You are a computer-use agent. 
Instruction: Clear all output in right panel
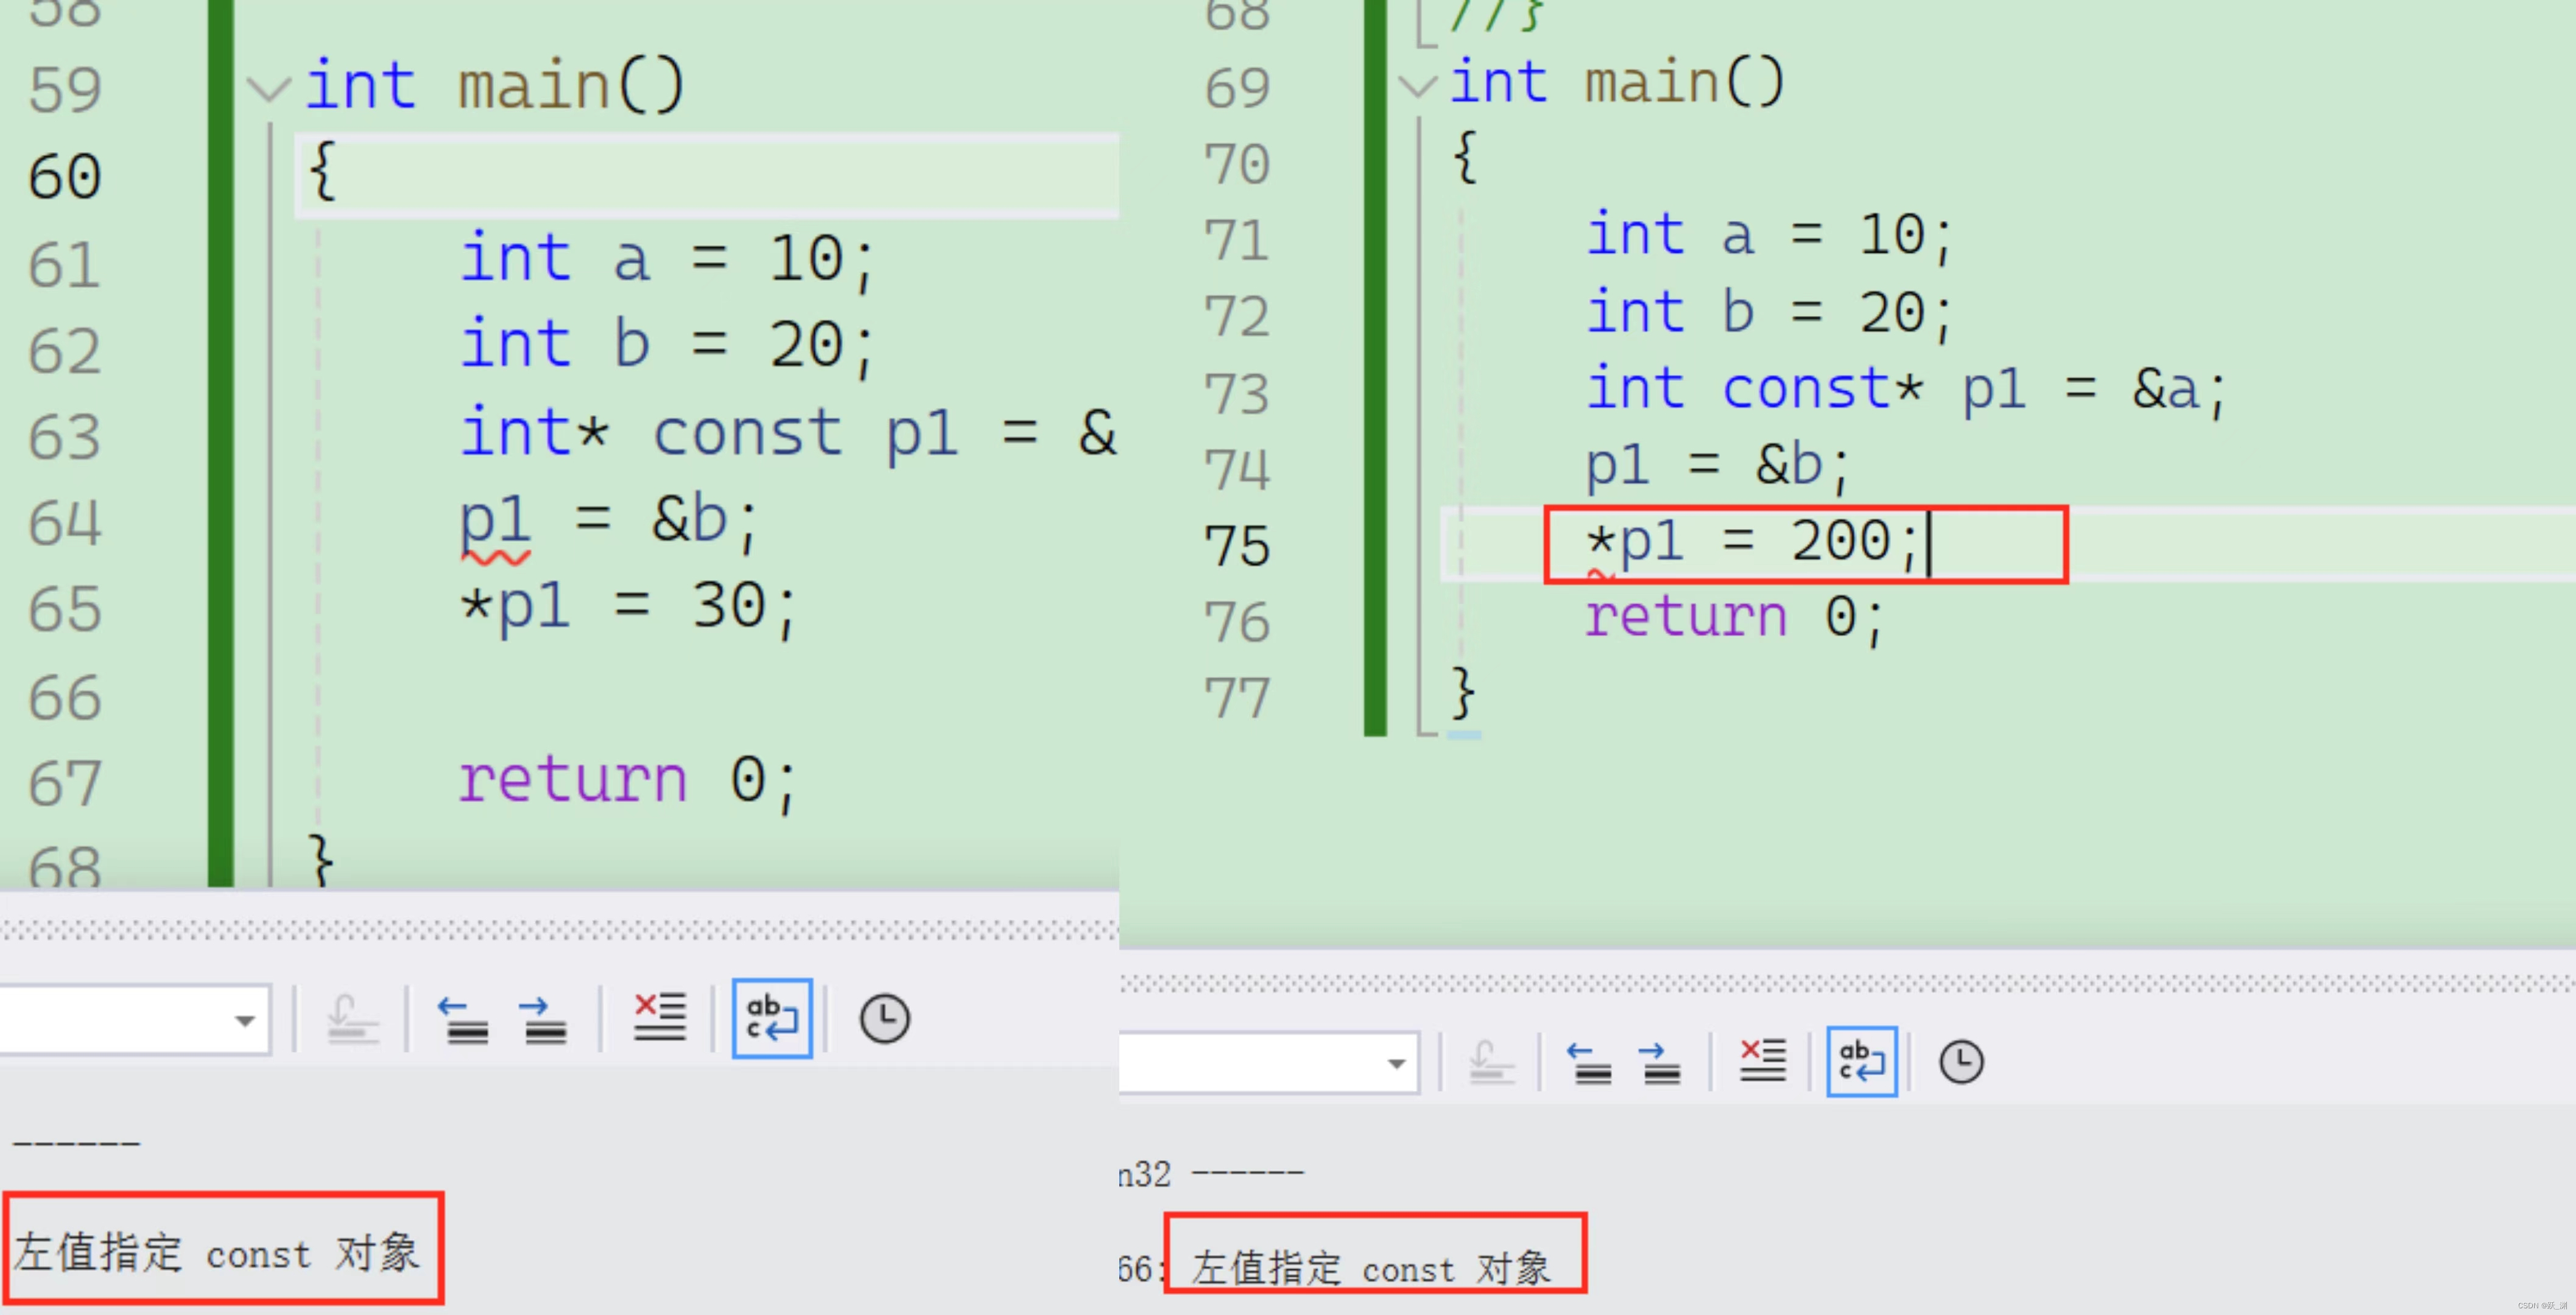[x=1763, y=1061]
